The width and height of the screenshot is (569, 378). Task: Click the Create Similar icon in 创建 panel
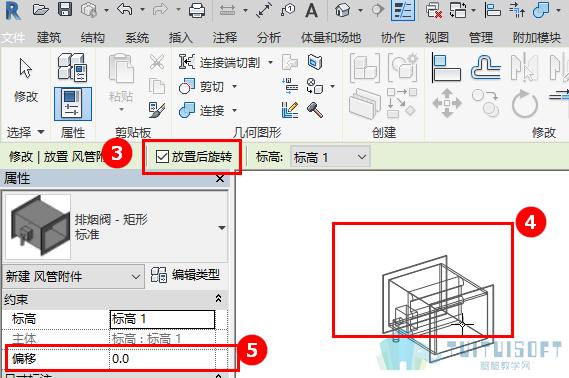pyautogui.click(x=403, y=67)
